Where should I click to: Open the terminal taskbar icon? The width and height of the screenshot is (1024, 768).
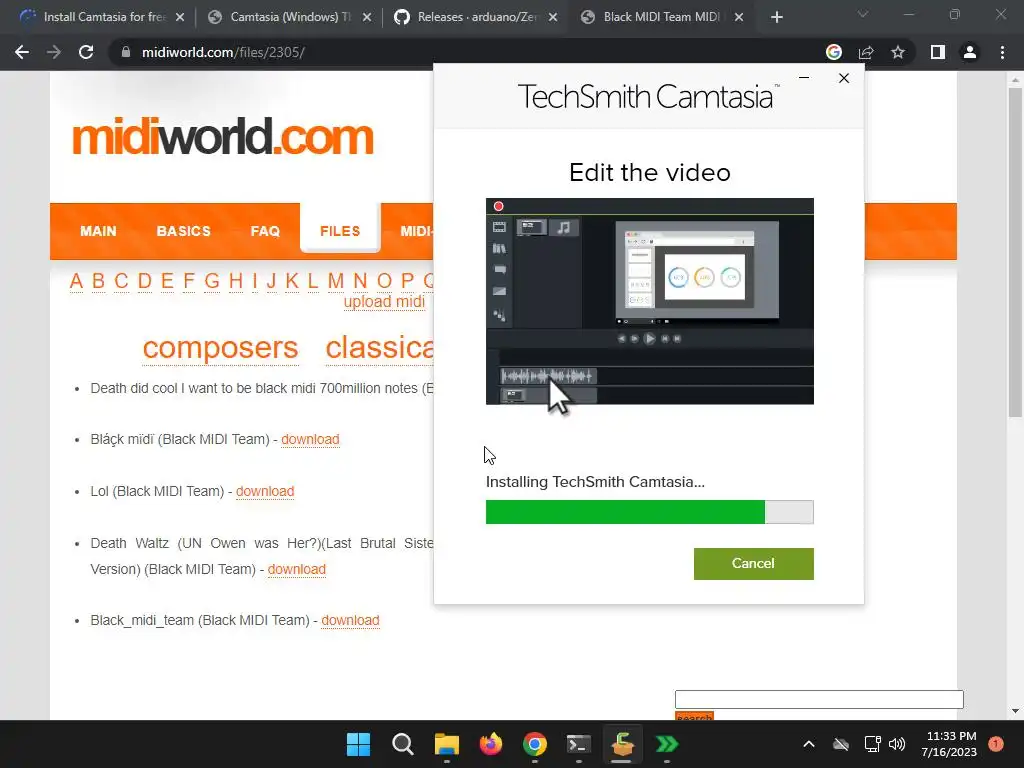579,744
